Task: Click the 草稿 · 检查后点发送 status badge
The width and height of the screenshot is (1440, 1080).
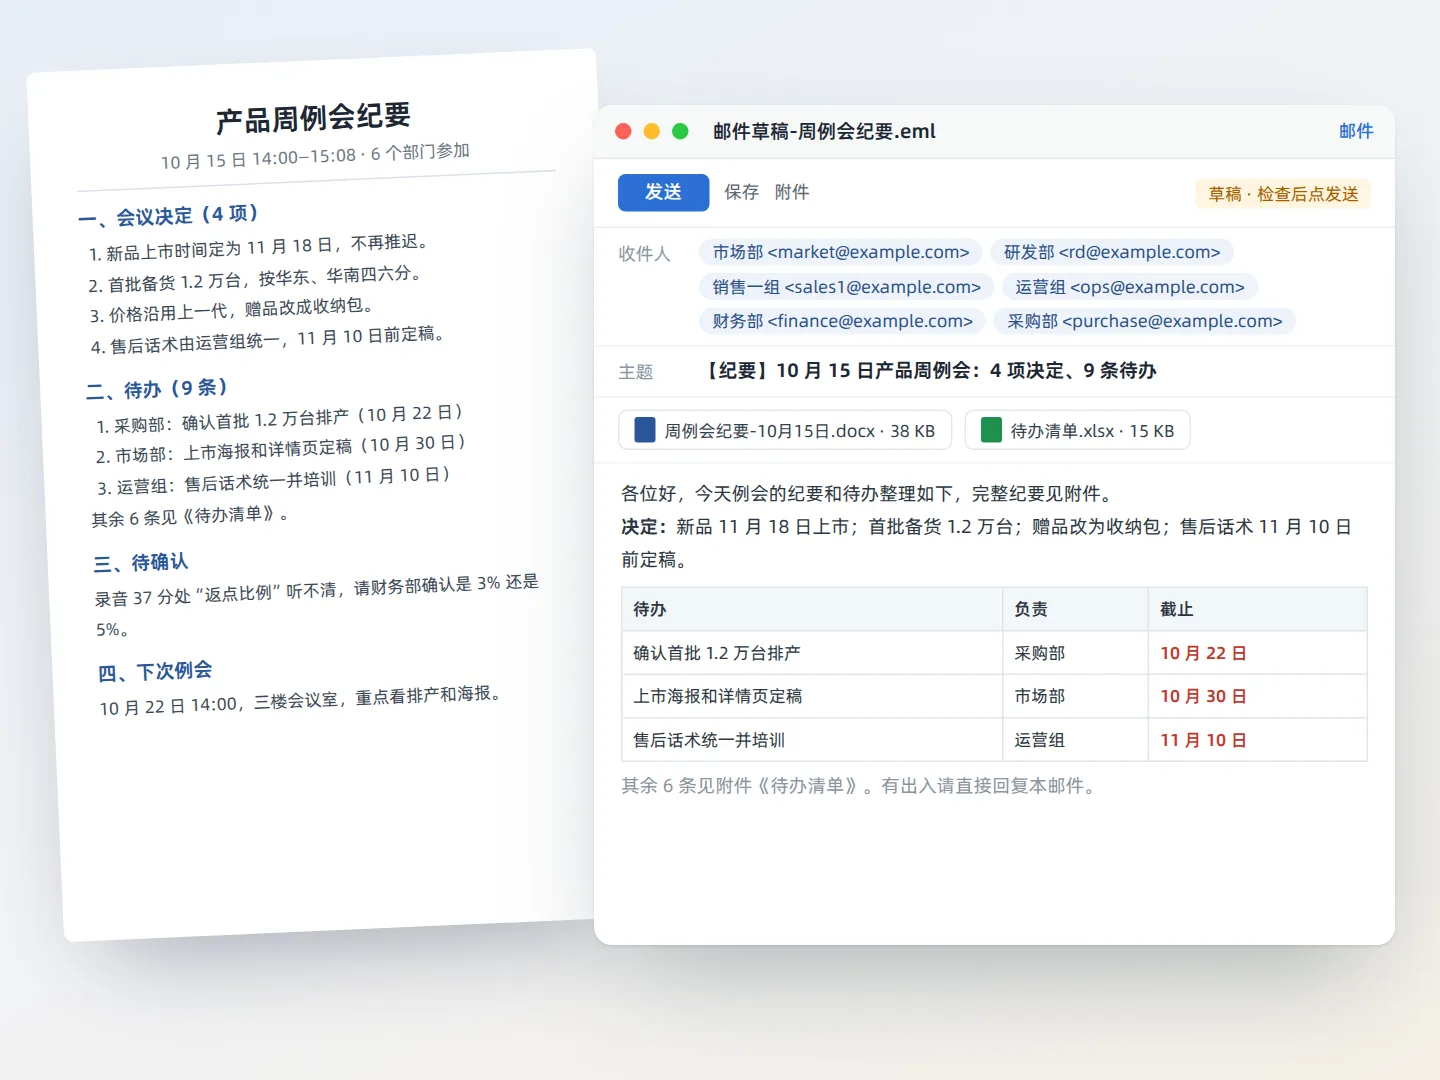Action: pos(1283,194)
